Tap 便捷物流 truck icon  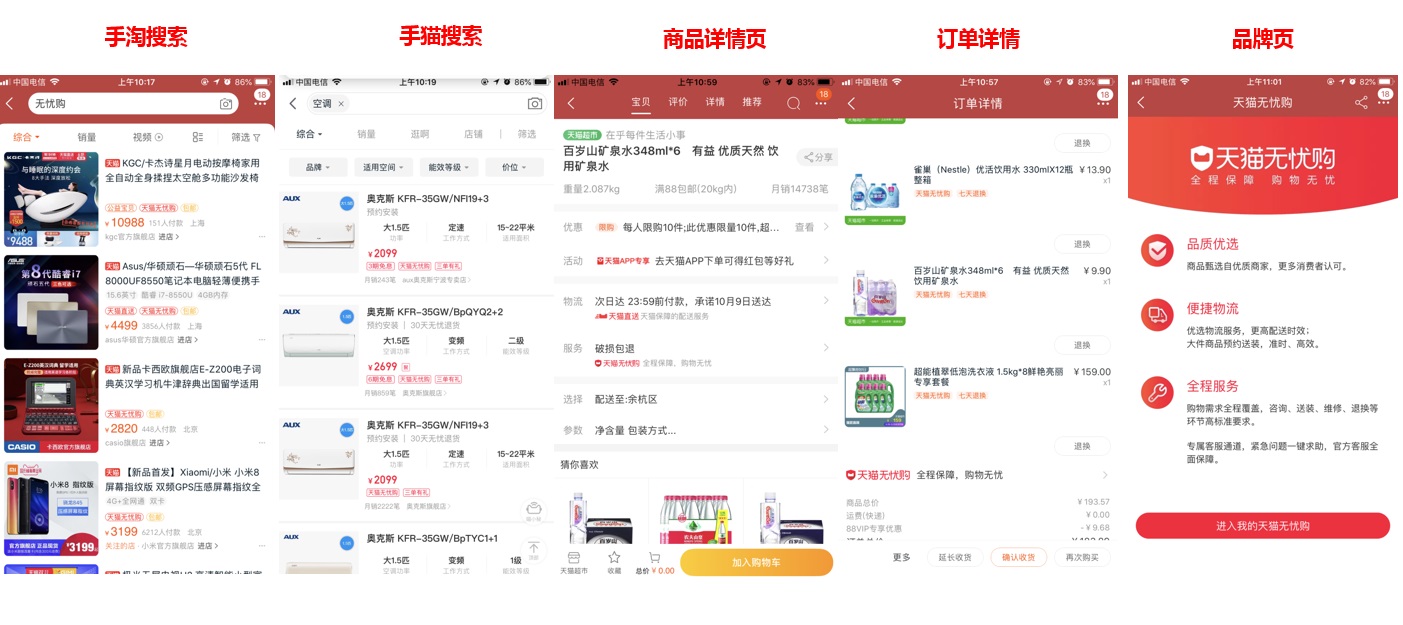coord(1157,315)
